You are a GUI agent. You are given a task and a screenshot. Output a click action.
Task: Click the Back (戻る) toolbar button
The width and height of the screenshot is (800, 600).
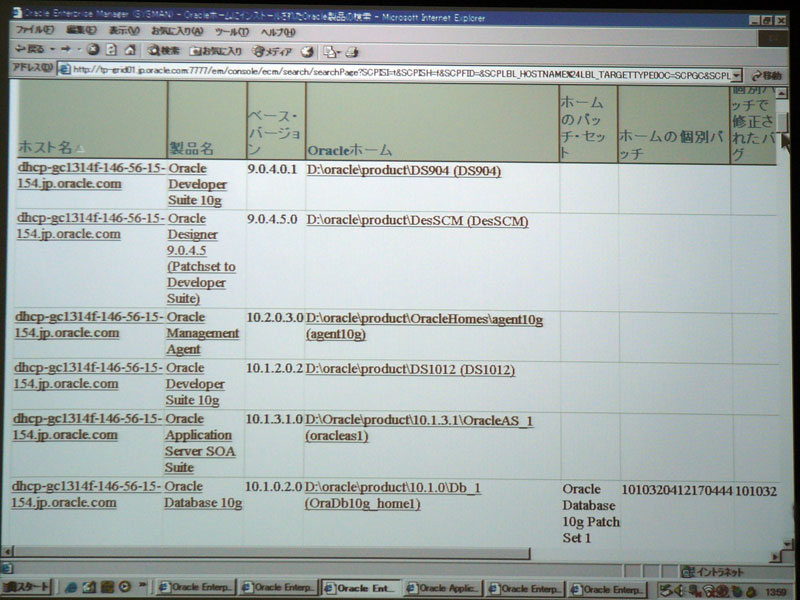coord(30,49)
